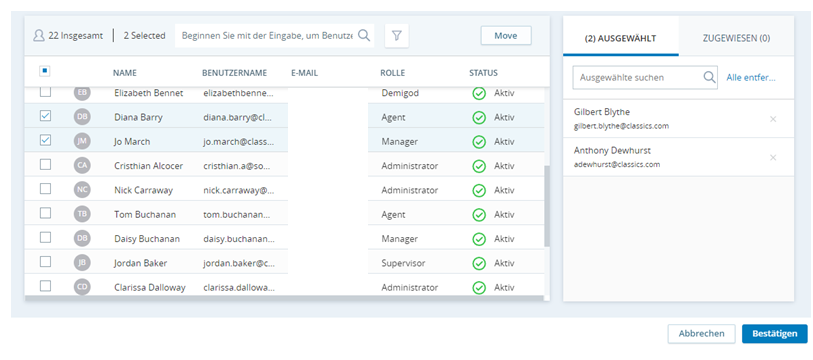Check Clarissa Dalloway's checkbox
This screenshot has width=813, height=360.
pos(46,286)
